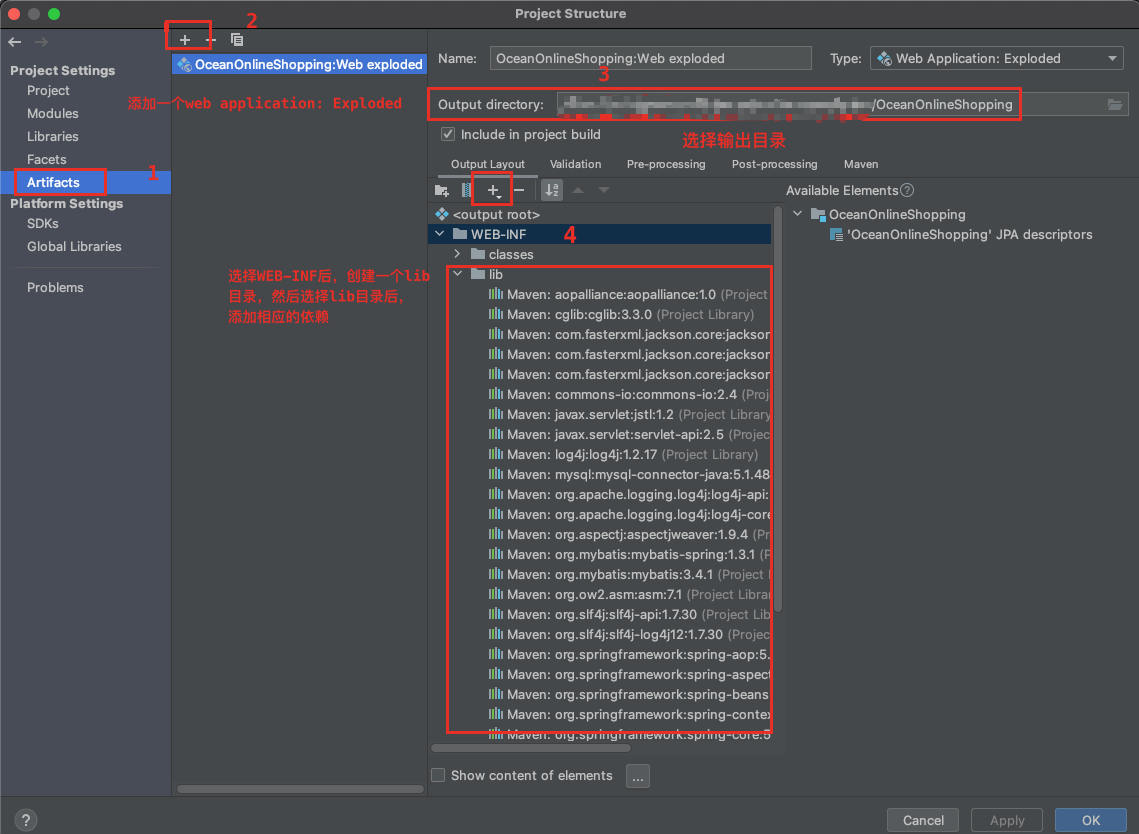1139x834 pixels.
Task: Select the output root node
Action: 487,214
